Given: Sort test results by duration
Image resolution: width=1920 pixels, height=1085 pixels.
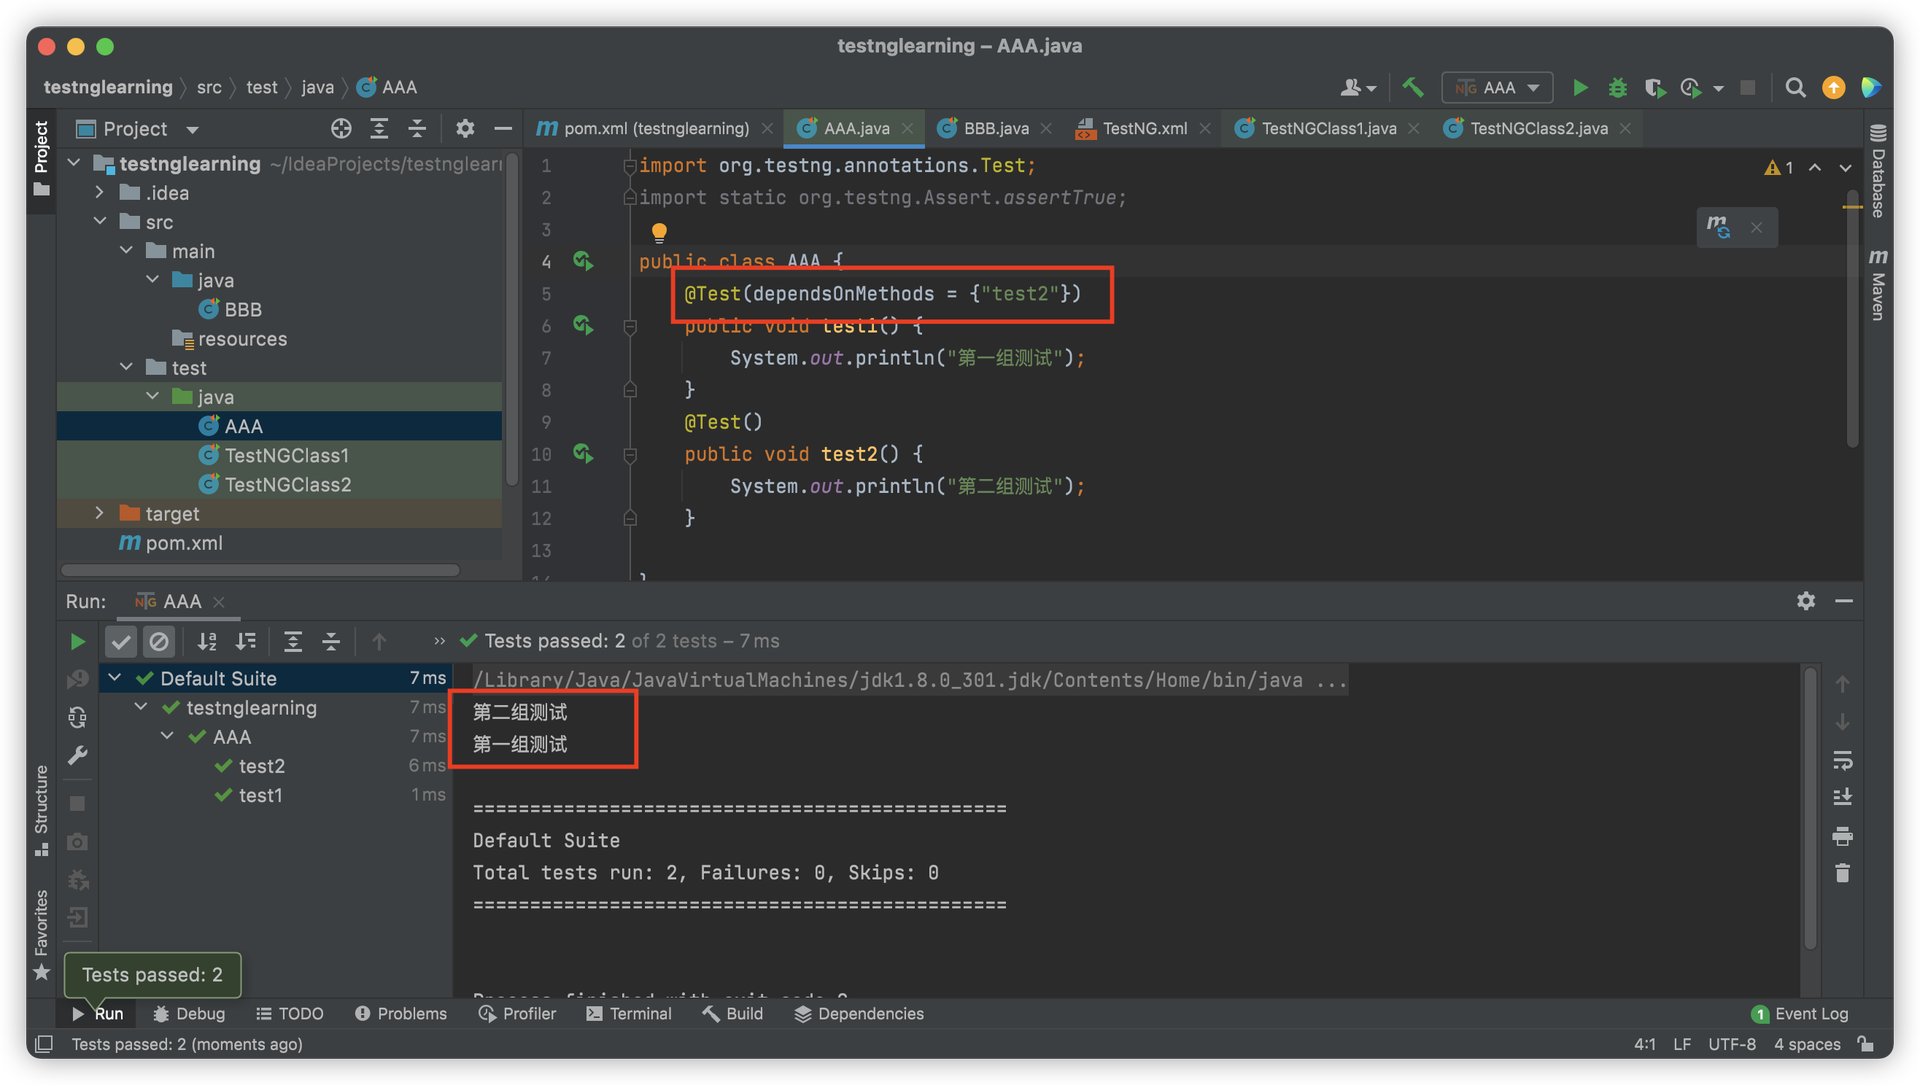Looking at the screenshot, I should (245, 642).
